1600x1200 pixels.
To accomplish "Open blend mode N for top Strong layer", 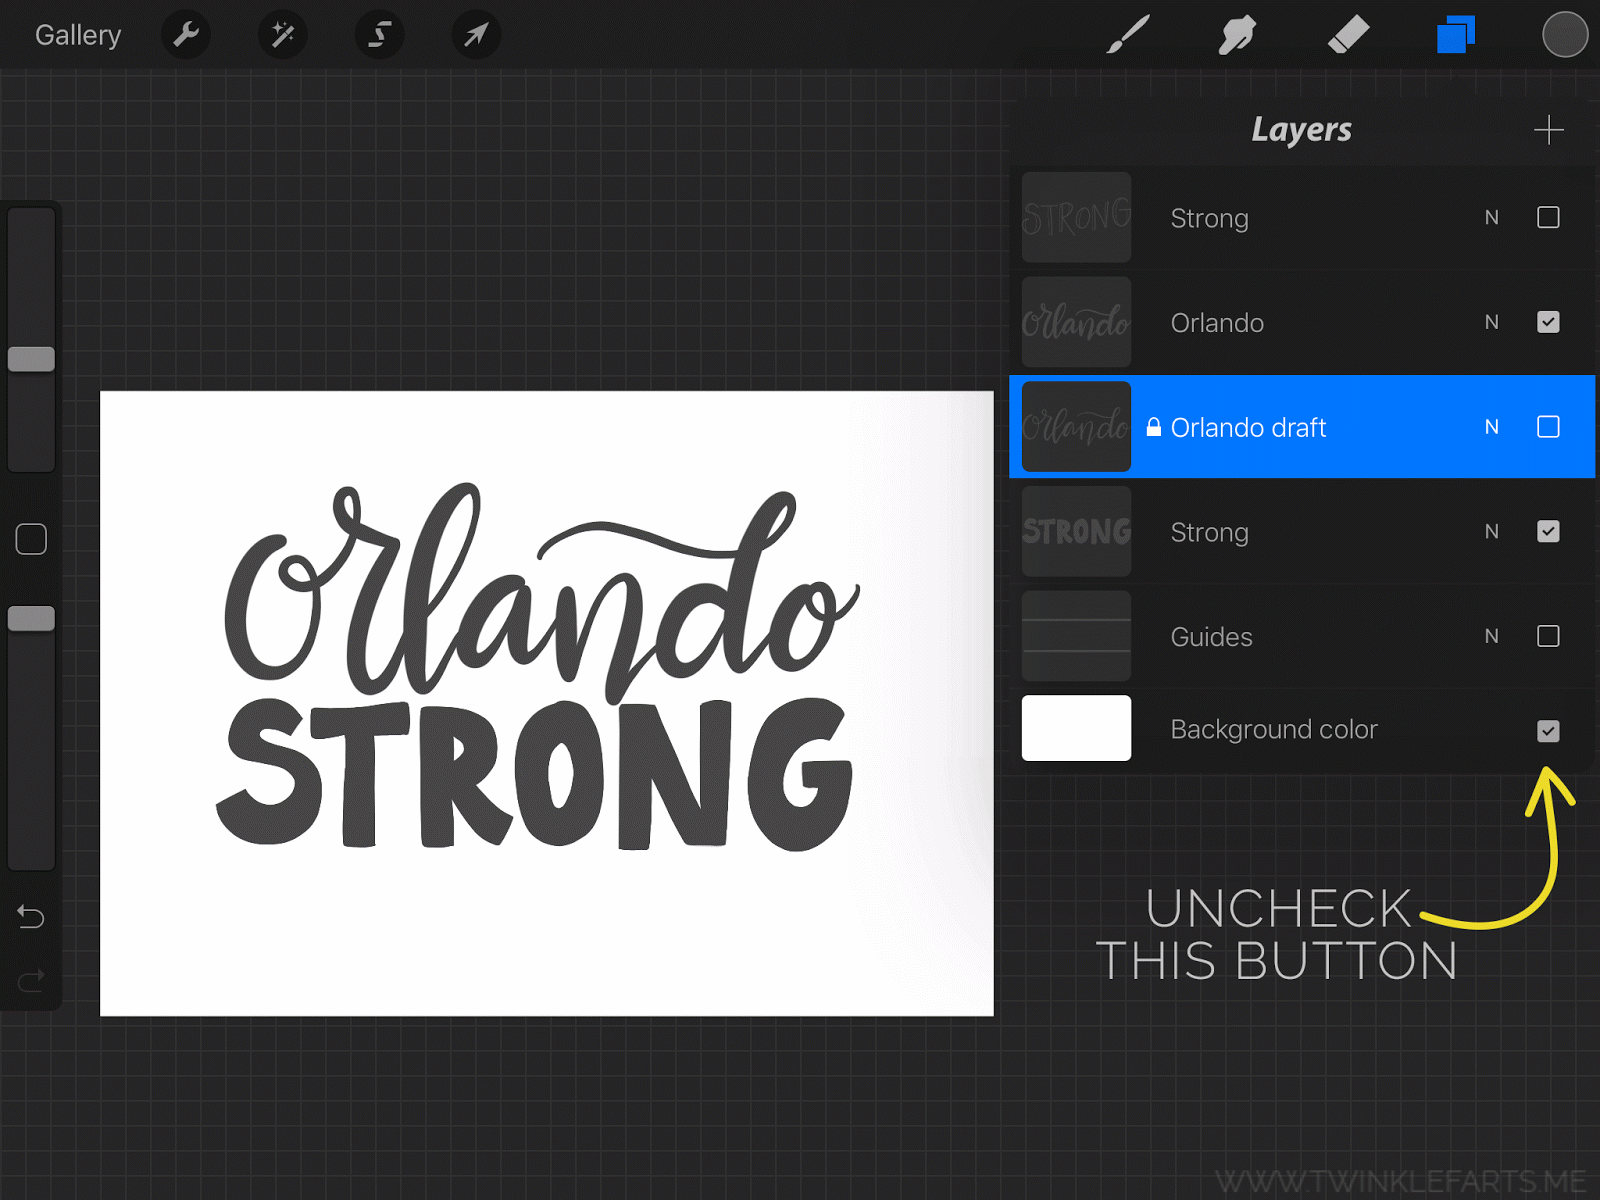I will click(1491, 217).
